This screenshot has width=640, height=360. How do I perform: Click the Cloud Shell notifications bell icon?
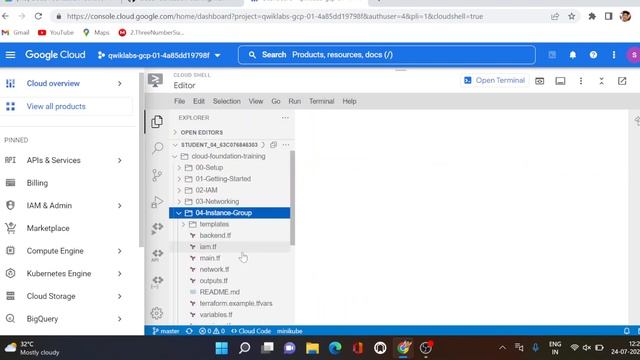(x=573, y=55)
